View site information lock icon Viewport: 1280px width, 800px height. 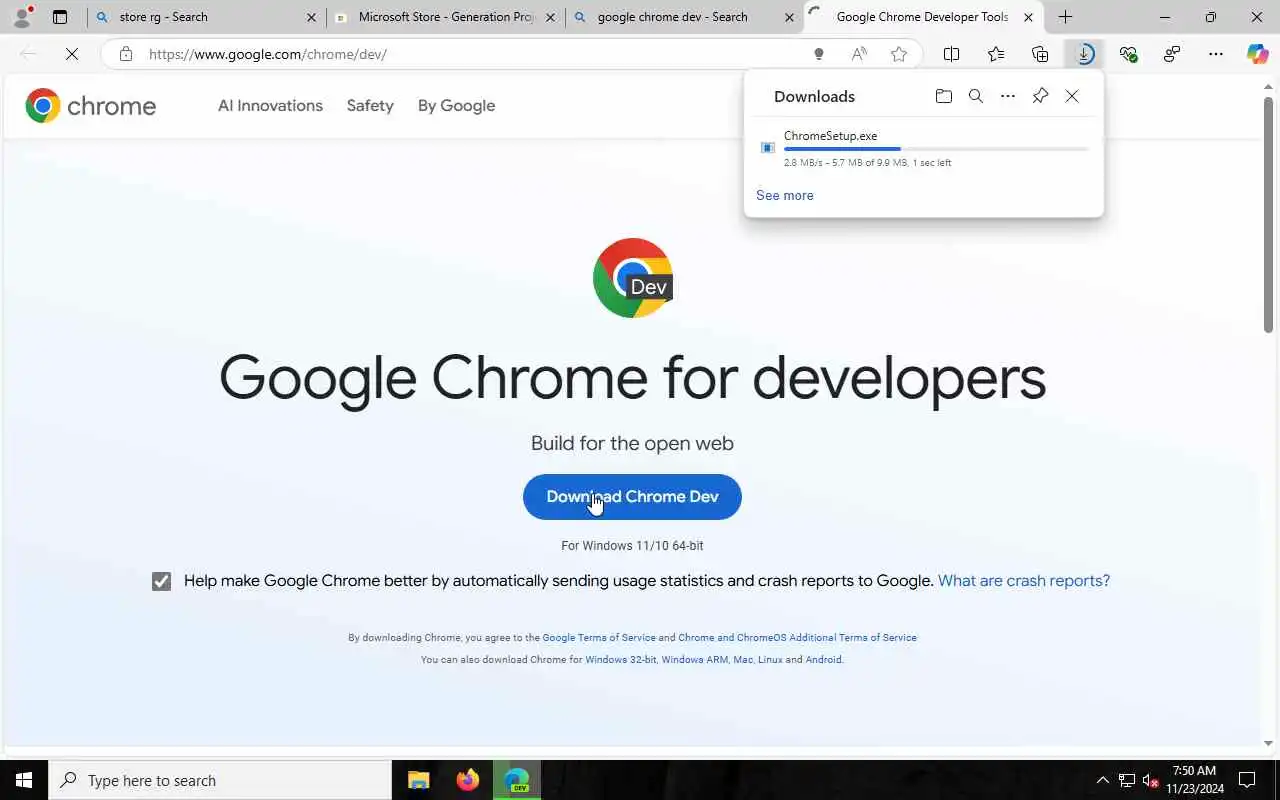pyautogui.click(x=126, y=54)
